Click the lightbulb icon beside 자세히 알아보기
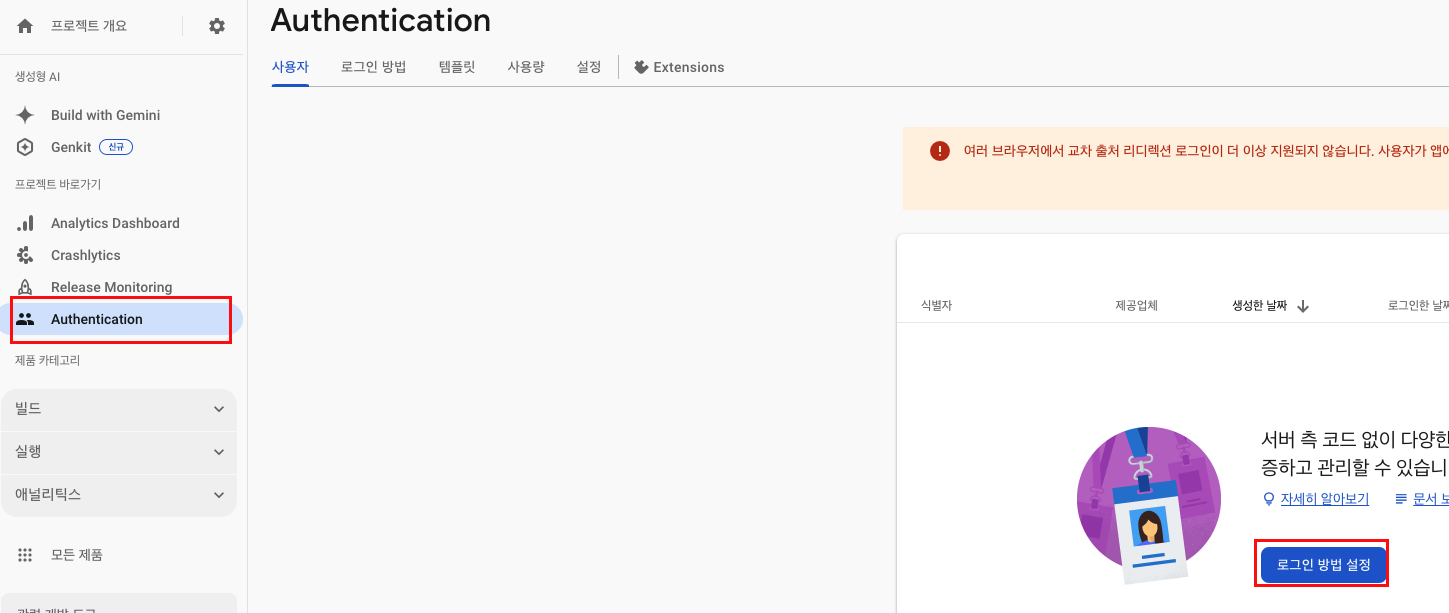This screenshot has height=613, width=1449. (1269, 499)
